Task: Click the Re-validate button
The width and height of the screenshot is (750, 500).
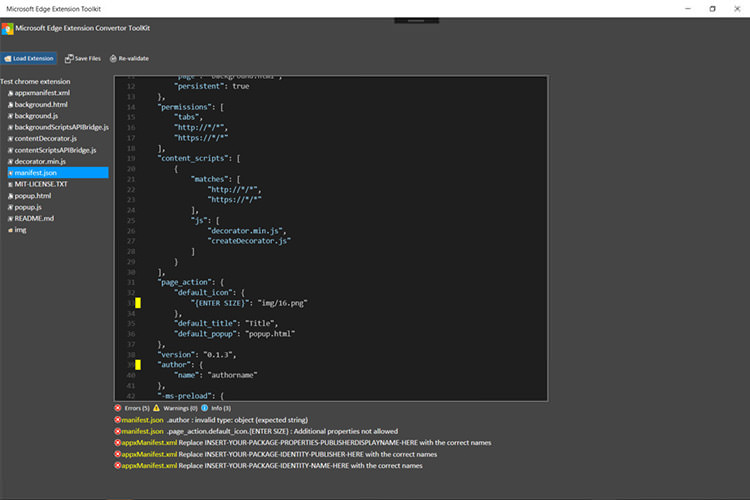Action: coord(129,58)
